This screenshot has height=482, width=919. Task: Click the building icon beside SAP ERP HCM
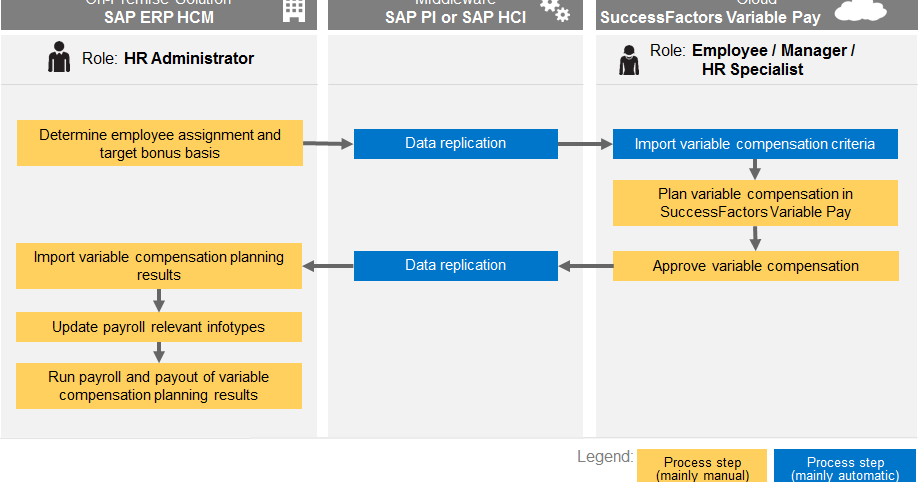(294, 10)
